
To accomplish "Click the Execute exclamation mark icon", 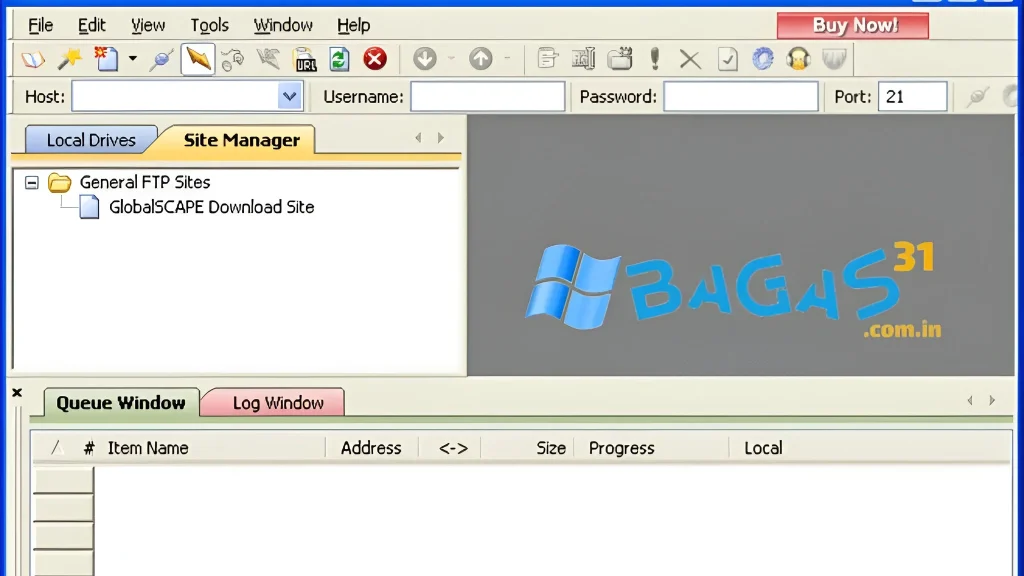I will (655, 59).
